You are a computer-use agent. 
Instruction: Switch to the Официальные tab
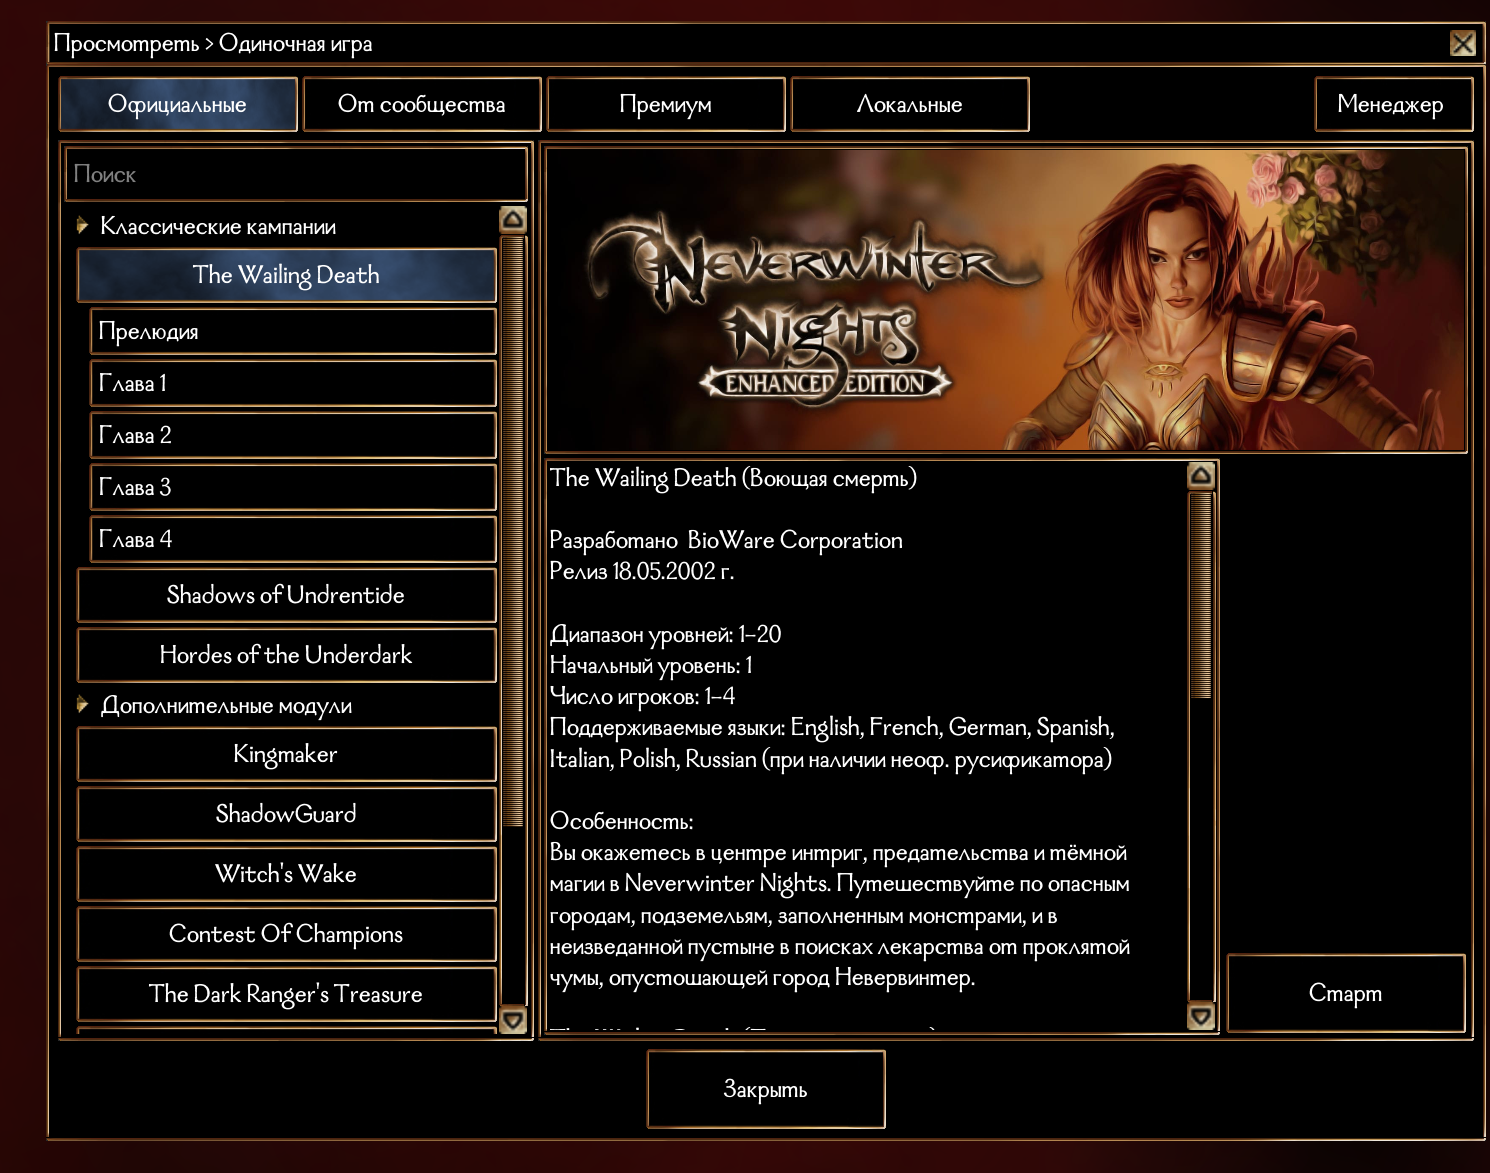(x=178, y=104)
